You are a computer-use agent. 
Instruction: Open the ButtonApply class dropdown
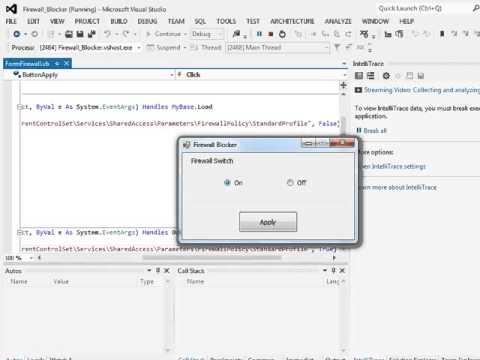tap(94, 75)
